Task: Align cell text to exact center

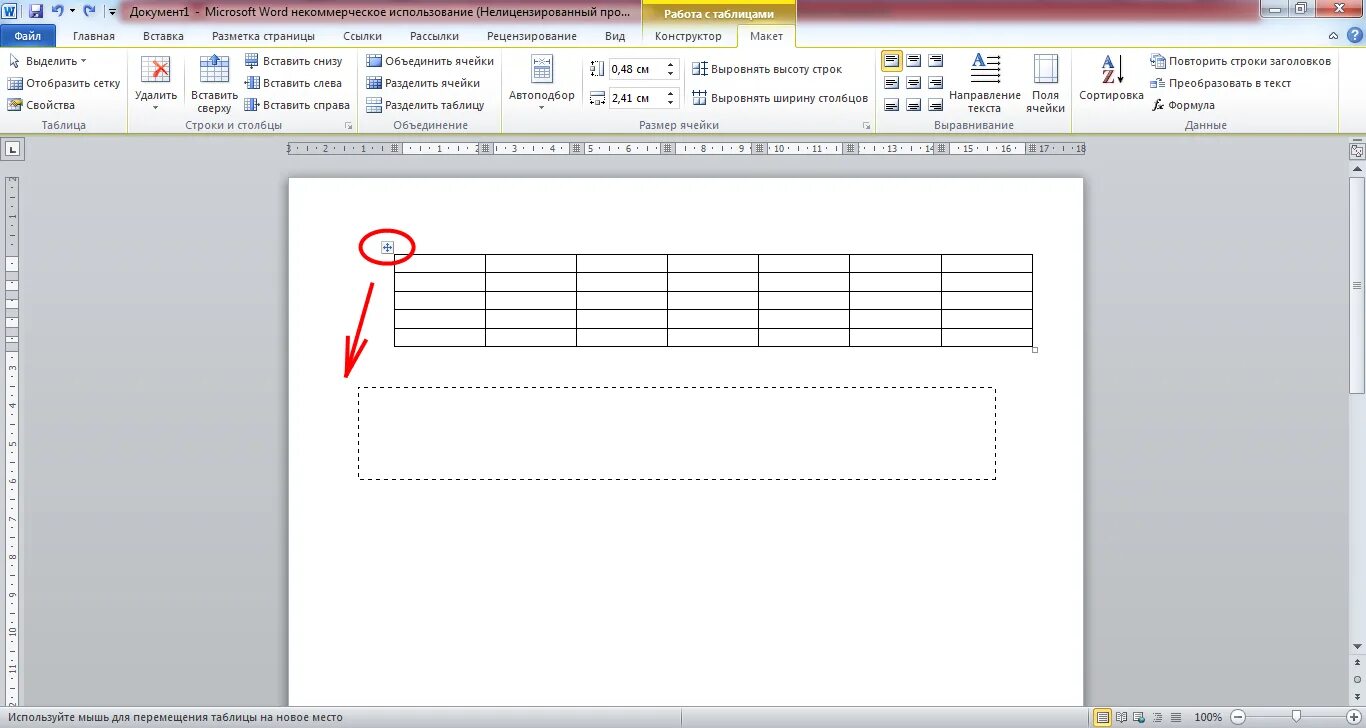Action: coord(913,83)
